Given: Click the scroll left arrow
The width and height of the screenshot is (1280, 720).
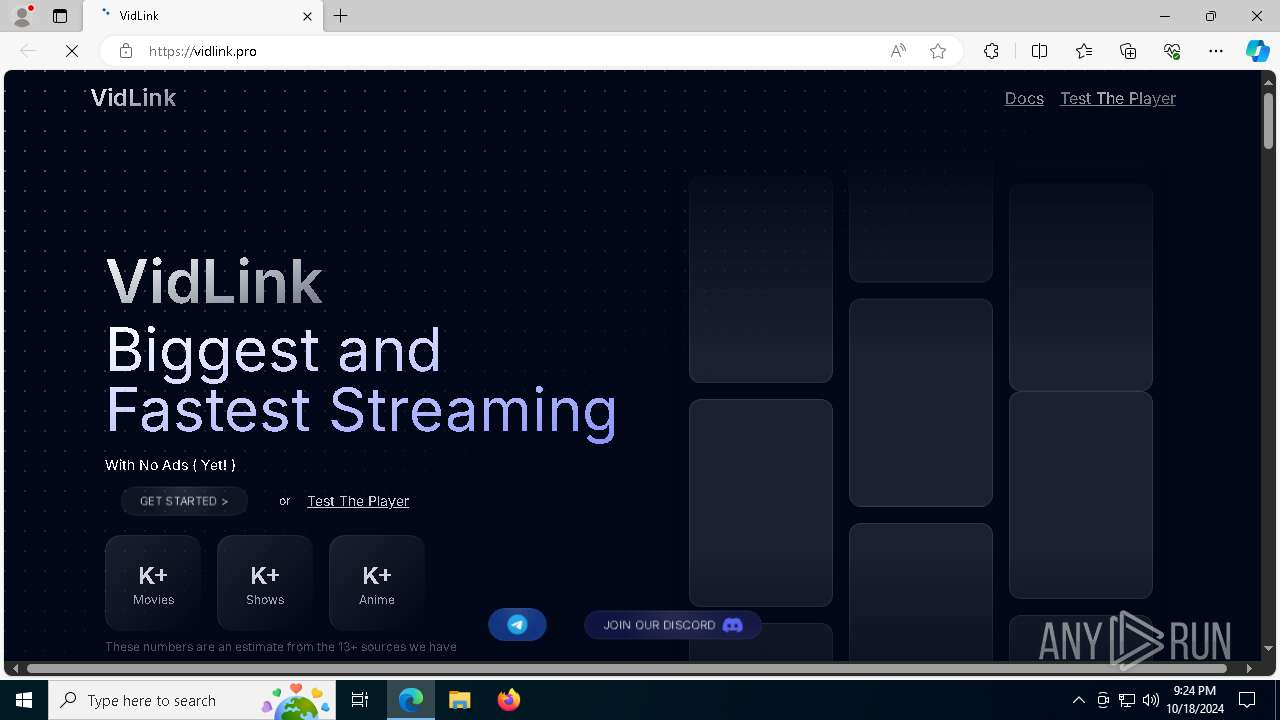Looking at the screenshot, I should click(x=13, y=668).
